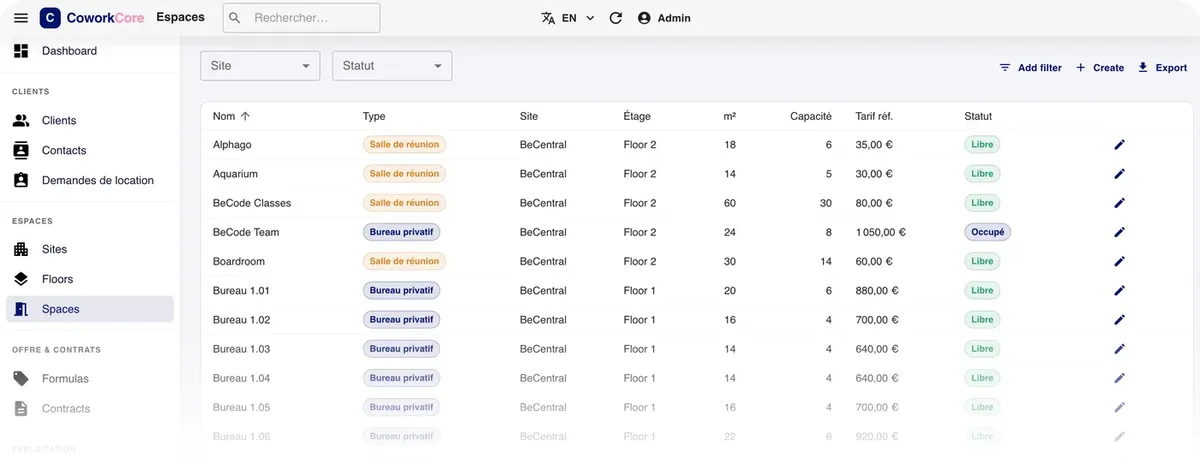The image size is (1200, 464).
Task: Click the Add filter button
Action: point(1030,68)
